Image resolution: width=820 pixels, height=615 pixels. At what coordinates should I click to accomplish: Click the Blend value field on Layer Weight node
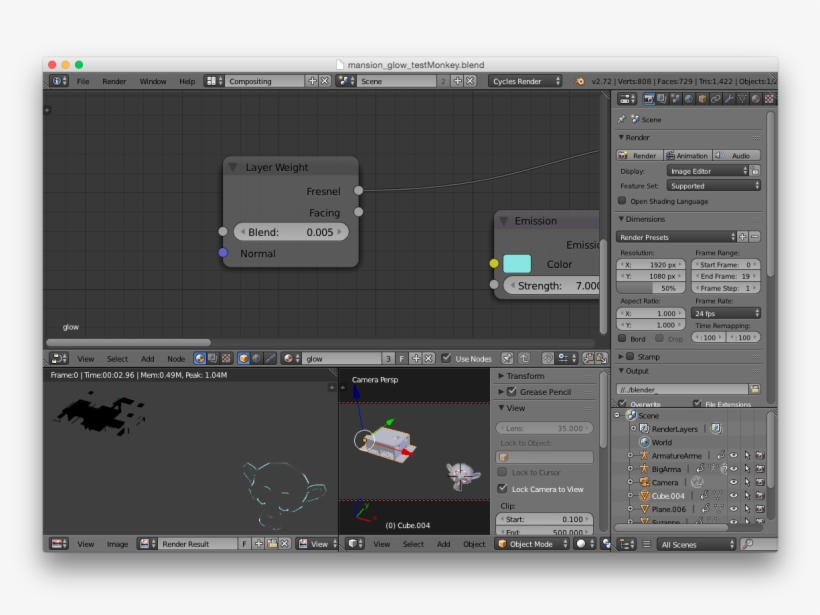[x=290, y=231]
